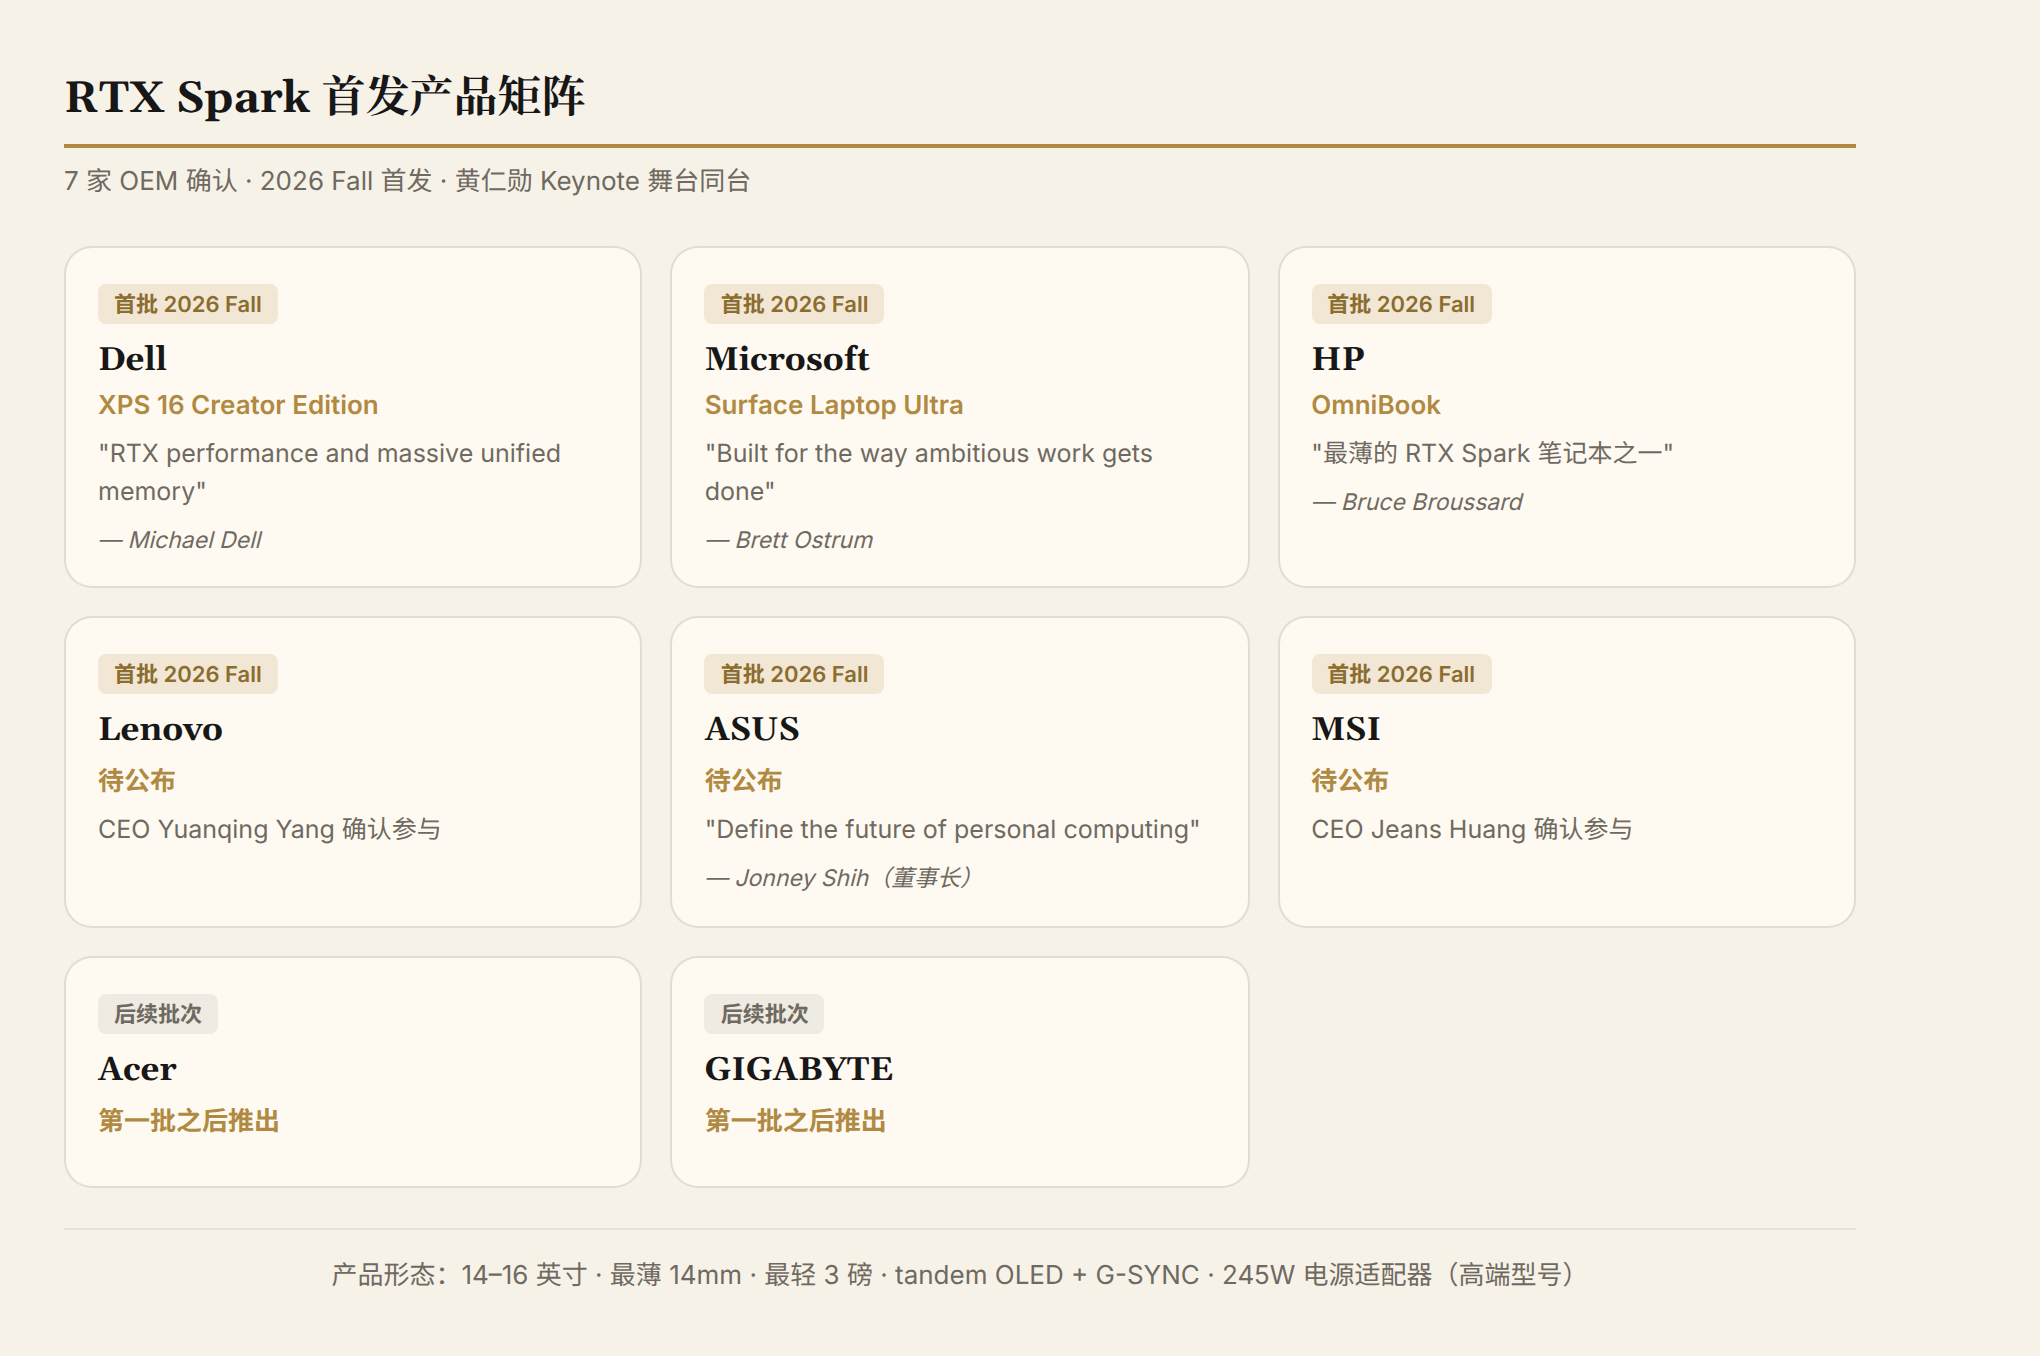Select the "MSI" brand heading

coord(1346,728)
